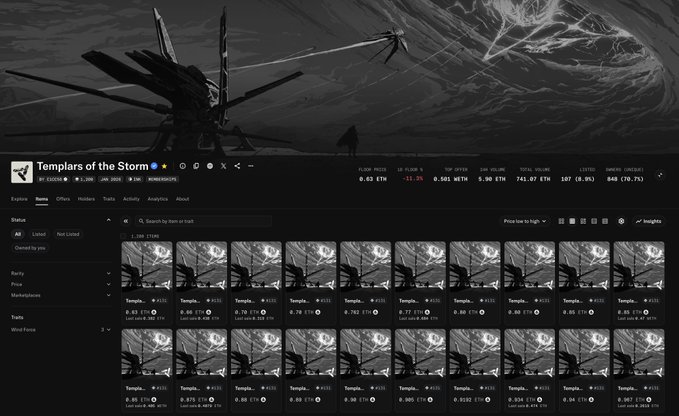This screenshot has width=679, height=416.
Task: Click marketplace icon beside 0.66 ETH price
Action: pos(208,312)
